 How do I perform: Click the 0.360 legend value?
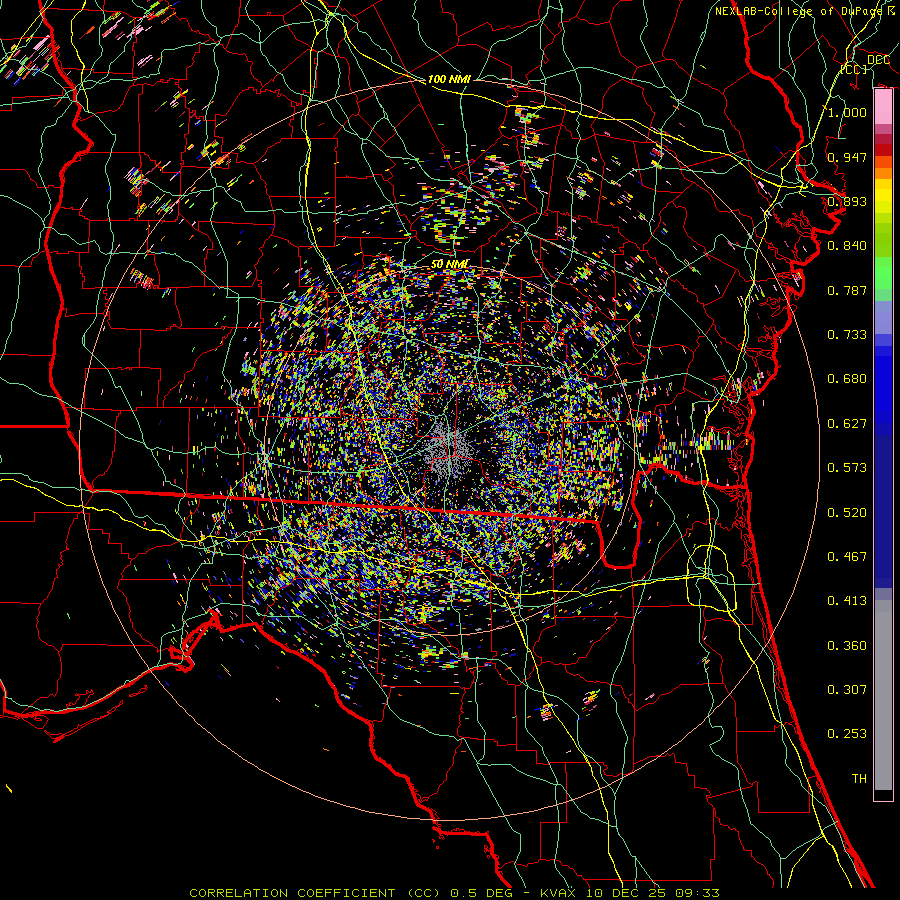(847, 646)
